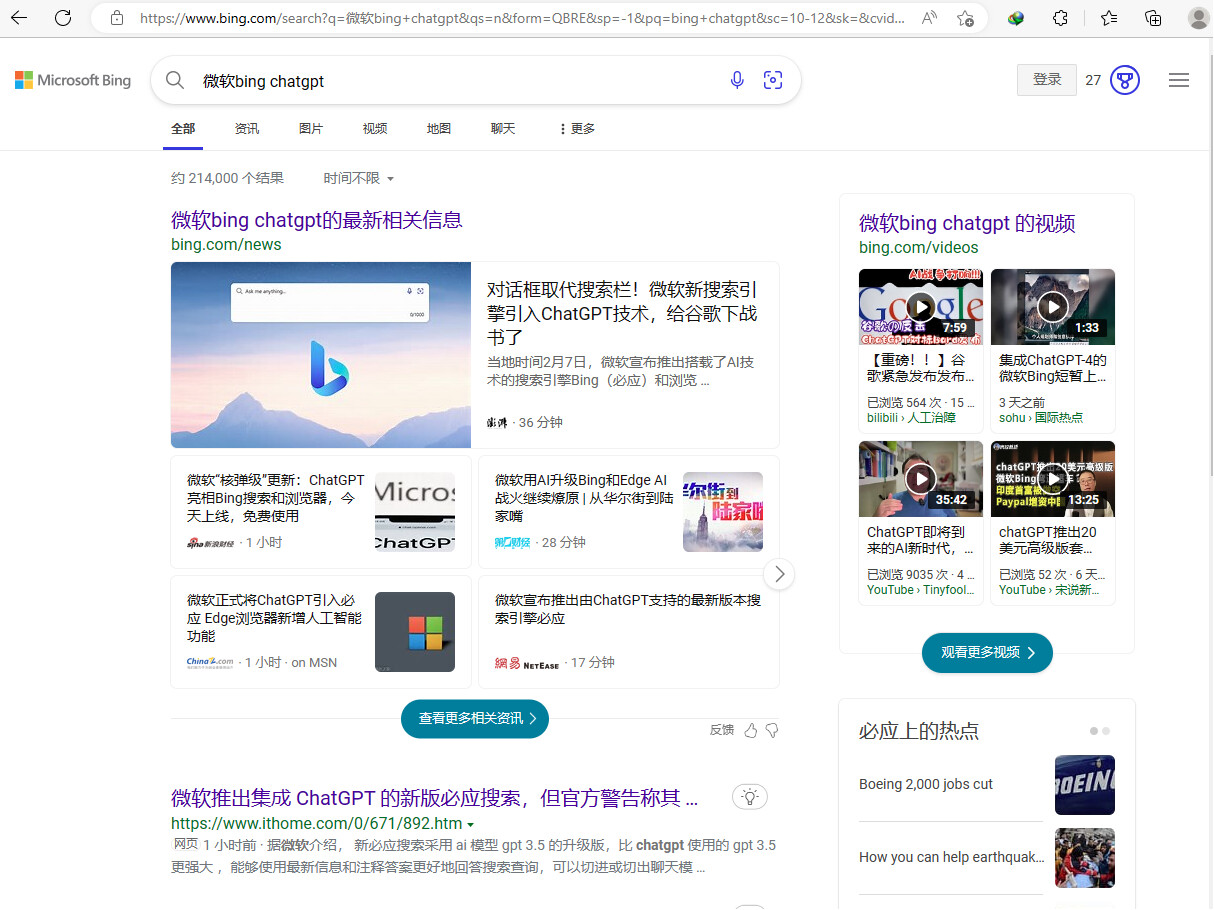Open trending item Boeing 2,000 jobs cut
The image size is (1214, 910).
[926, 784]
